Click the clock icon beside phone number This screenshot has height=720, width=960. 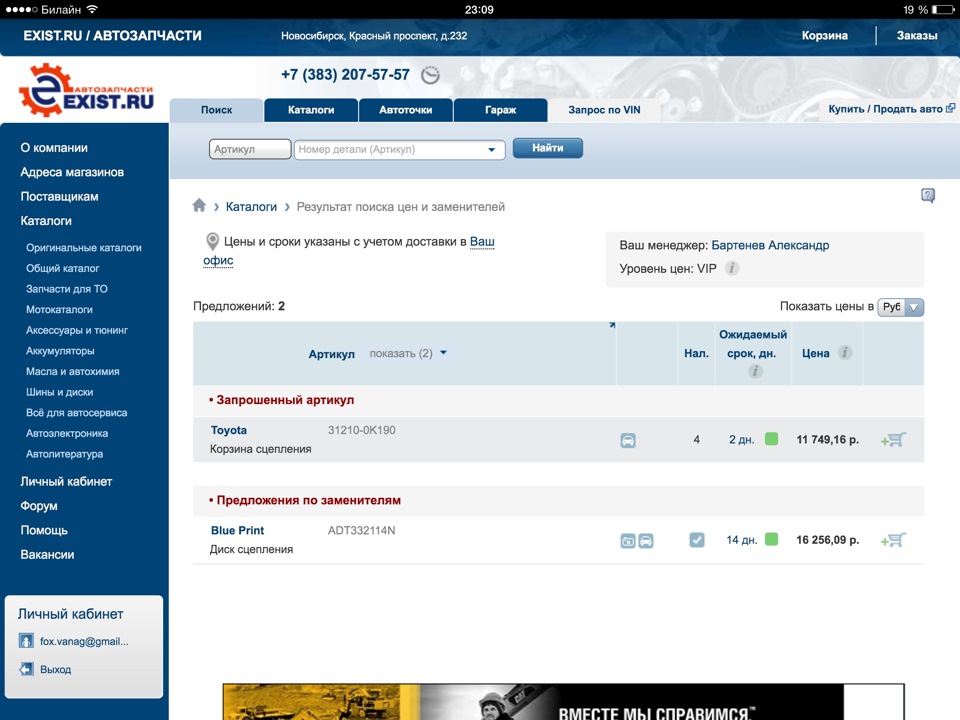pos(430,75)
